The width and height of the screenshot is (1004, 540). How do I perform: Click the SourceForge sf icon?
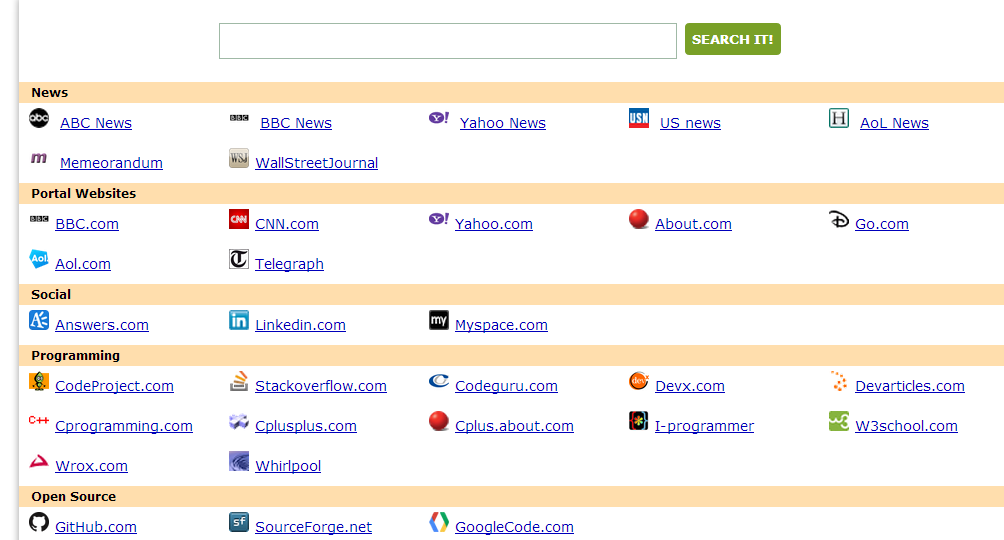tap(239, 522)
